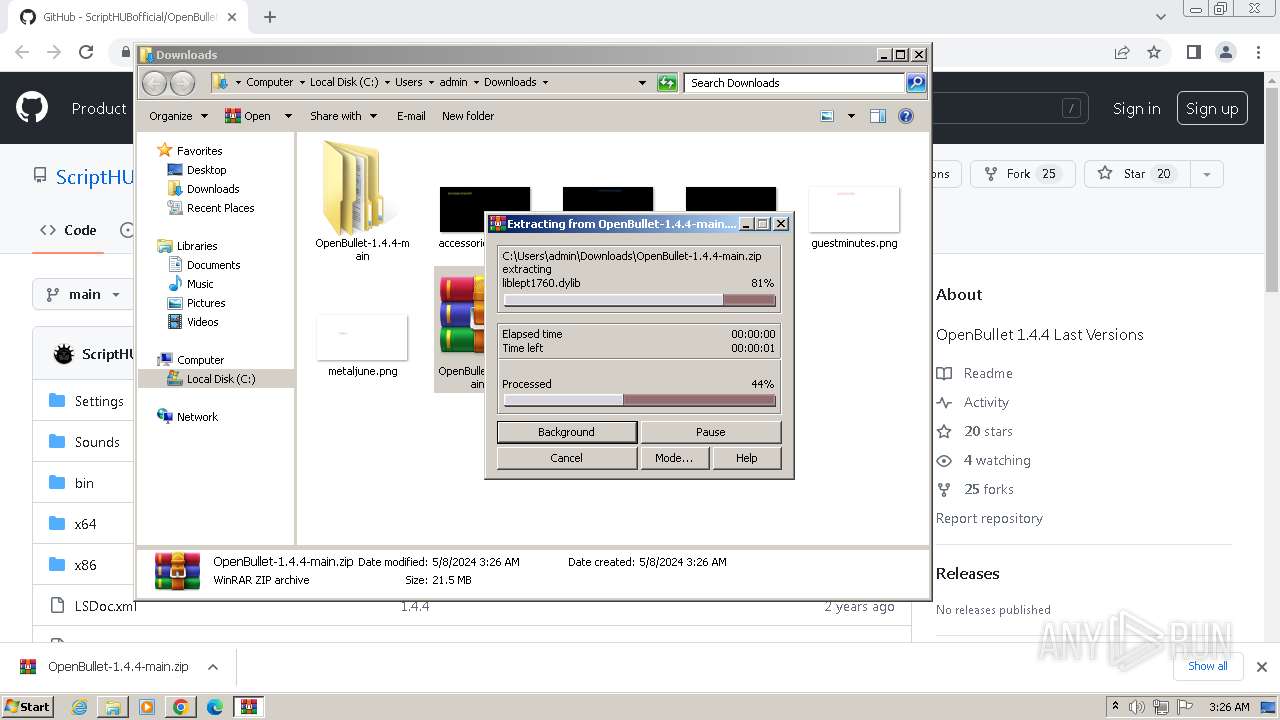
Task: Click the Start button
Action: point(28,706)
